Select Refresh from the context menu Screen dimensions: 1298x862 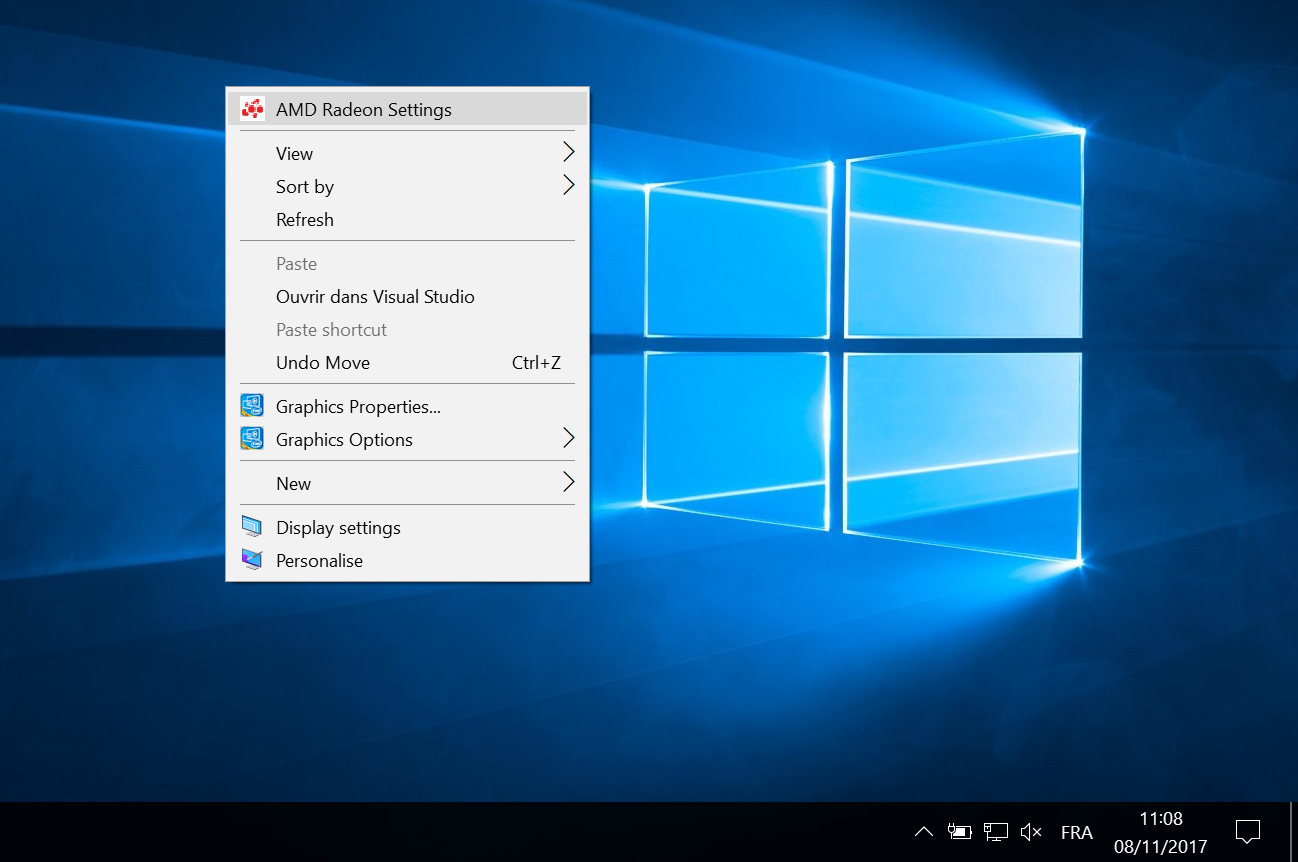click(305, 220)
